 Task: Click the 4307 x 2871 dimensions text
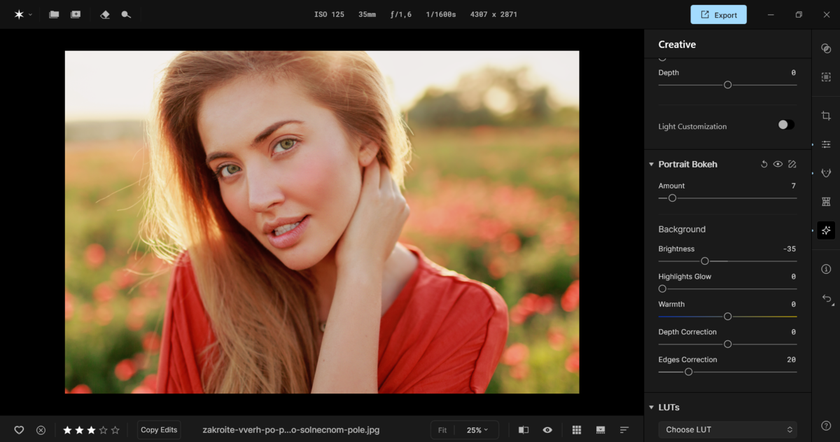[493, 14]
